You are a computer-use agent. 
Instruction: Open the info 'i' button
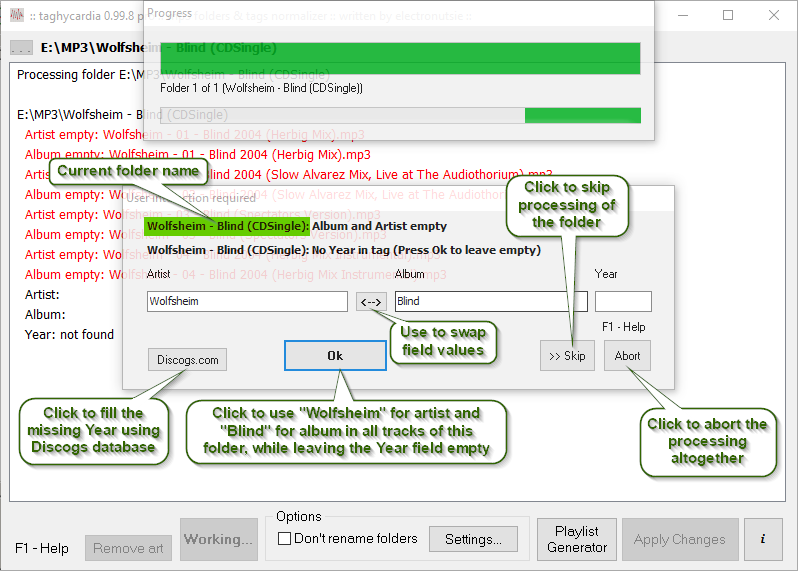coord(763,540)
